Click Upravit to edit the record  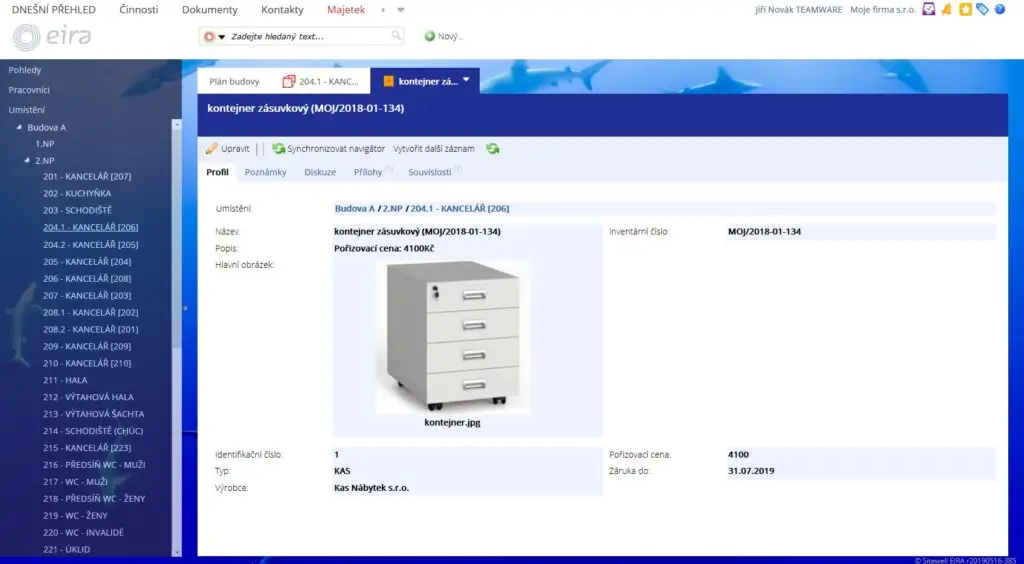tap(228, 149)
